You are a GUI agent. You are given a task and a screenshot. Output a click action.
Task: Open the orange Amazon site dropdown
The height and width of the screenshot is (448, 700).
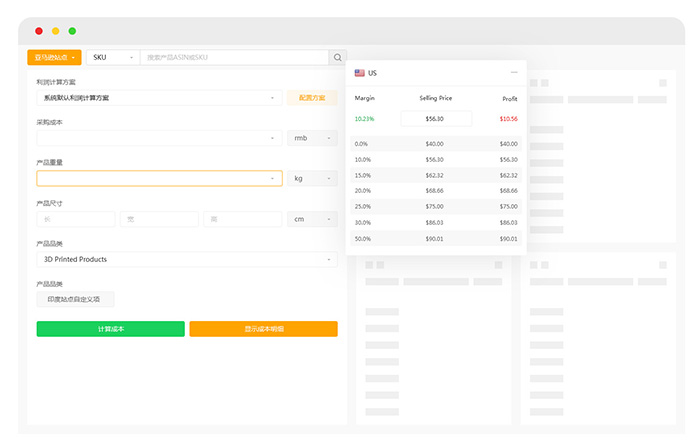click(x=54, y=58)
